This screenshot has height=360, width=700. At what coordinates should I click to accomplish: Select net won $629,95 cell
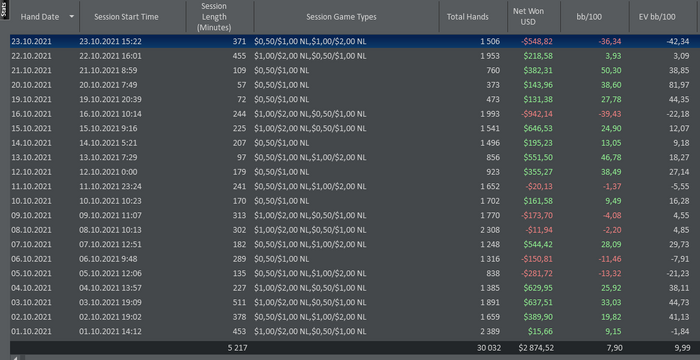[538, 288]
